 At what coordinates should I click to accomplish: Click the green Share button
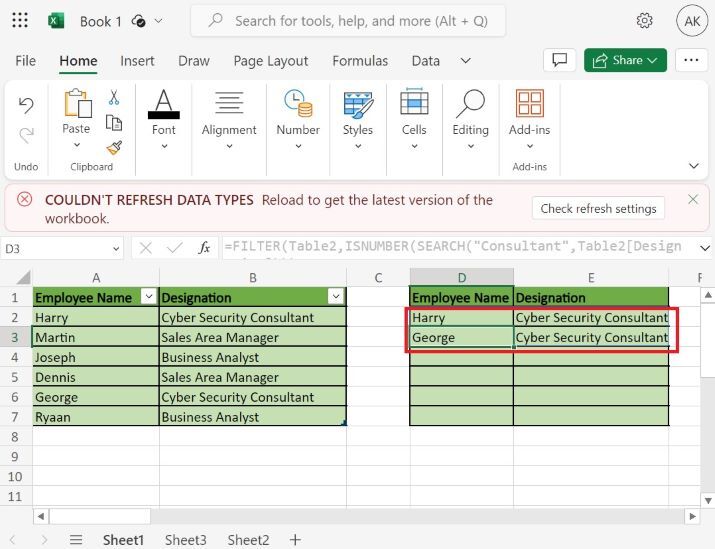point(625,60)
